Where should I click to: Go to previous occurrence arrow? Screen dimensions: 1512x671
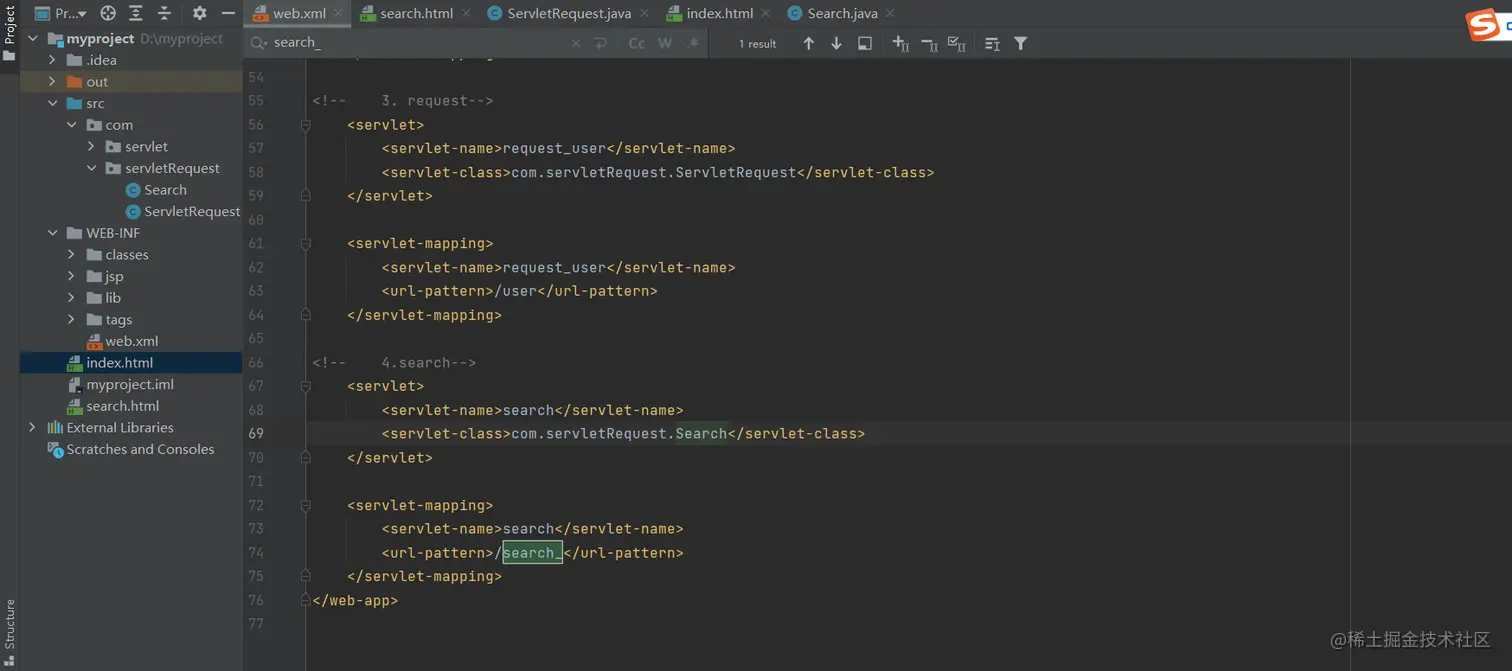click(x=808, y=43)
